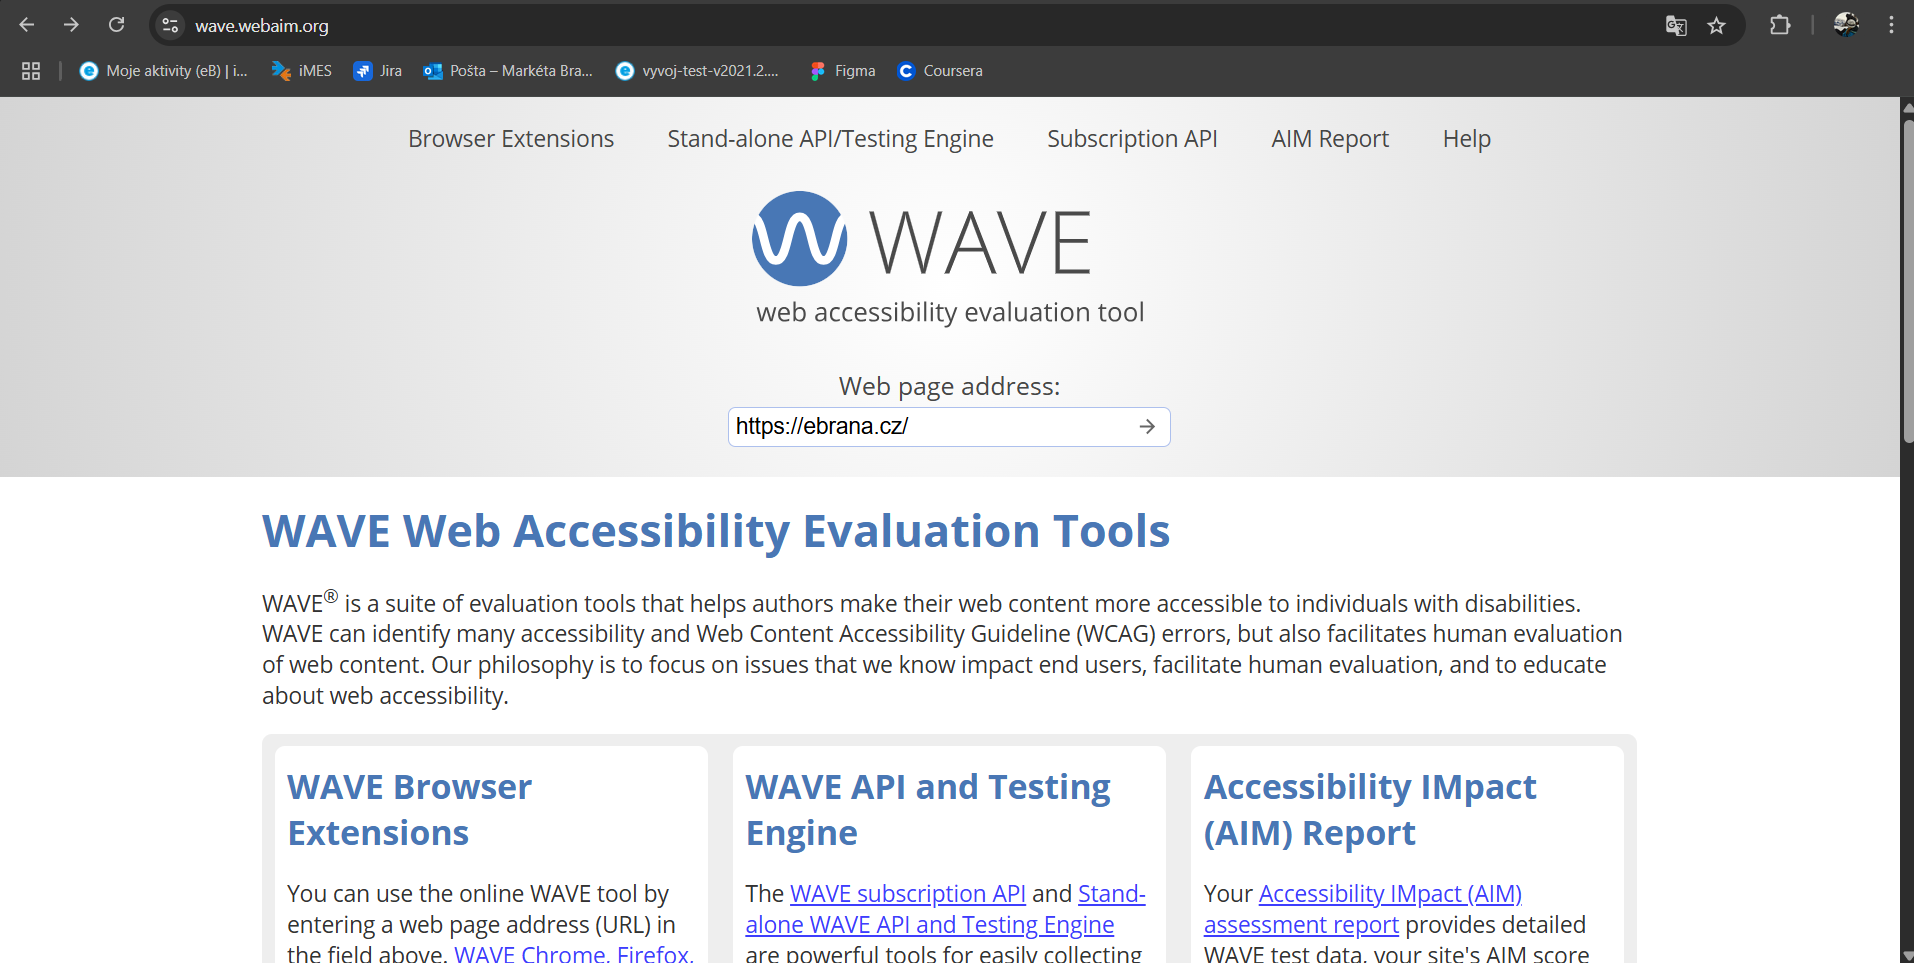The width and height of the screenshot is (1914, 963).
Task: Submit the web address with the arrow button
Action: pos(1147,426)
